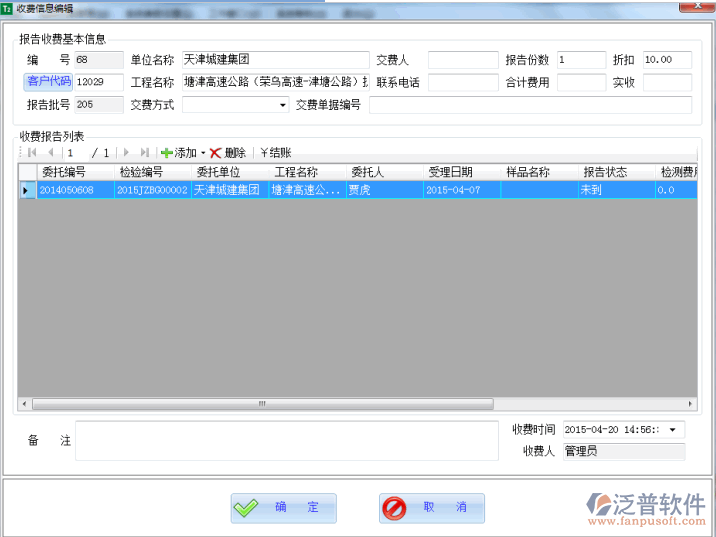
Task: Click the 委托编号 column header
Action: click(75, 172)
